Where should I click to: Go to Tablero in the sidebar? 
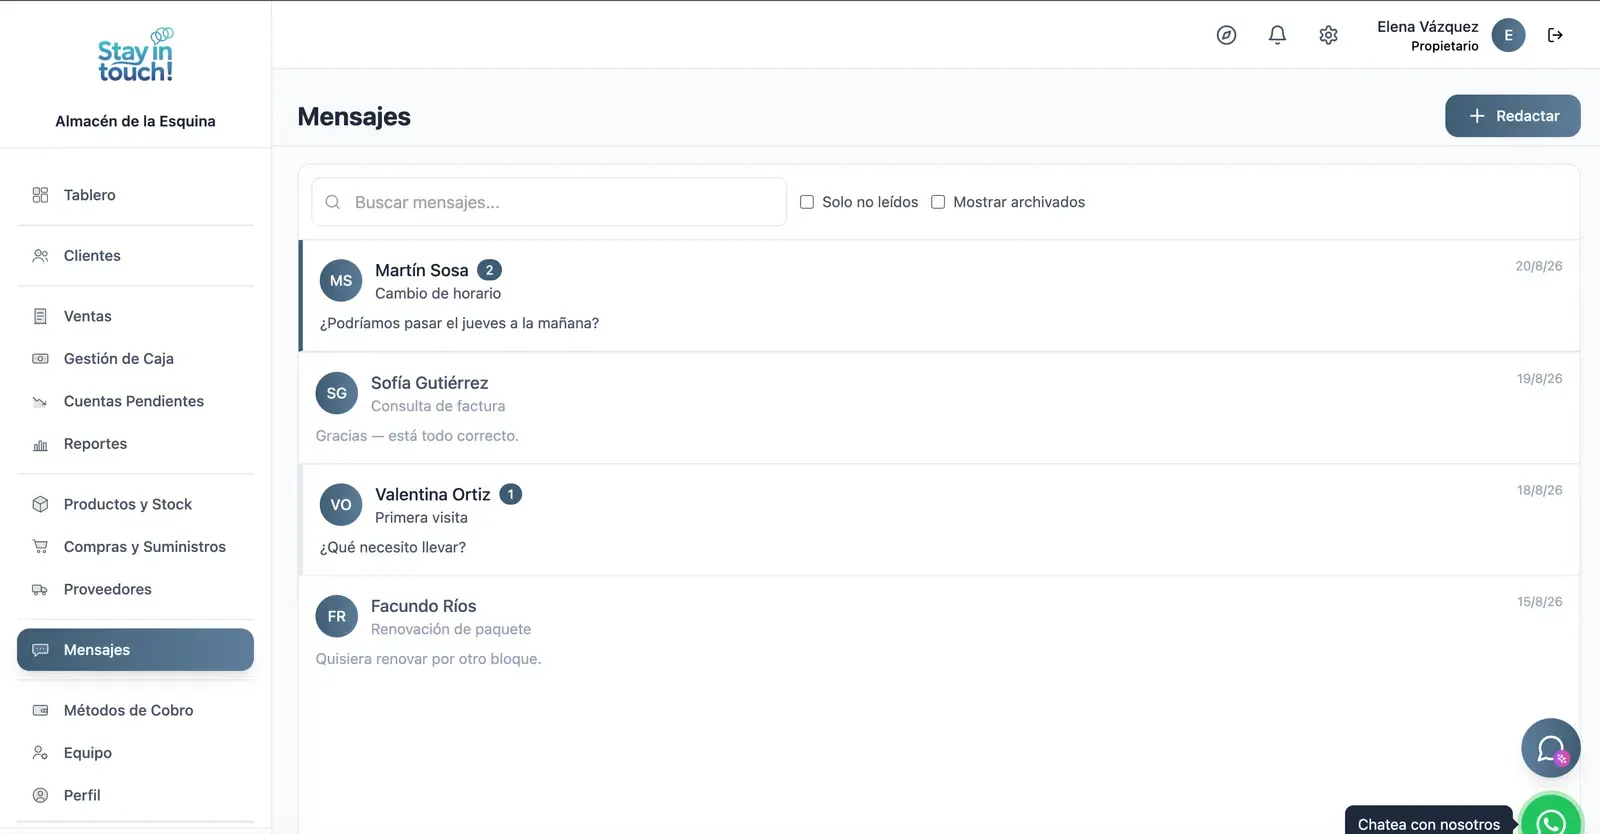[135, 195]
